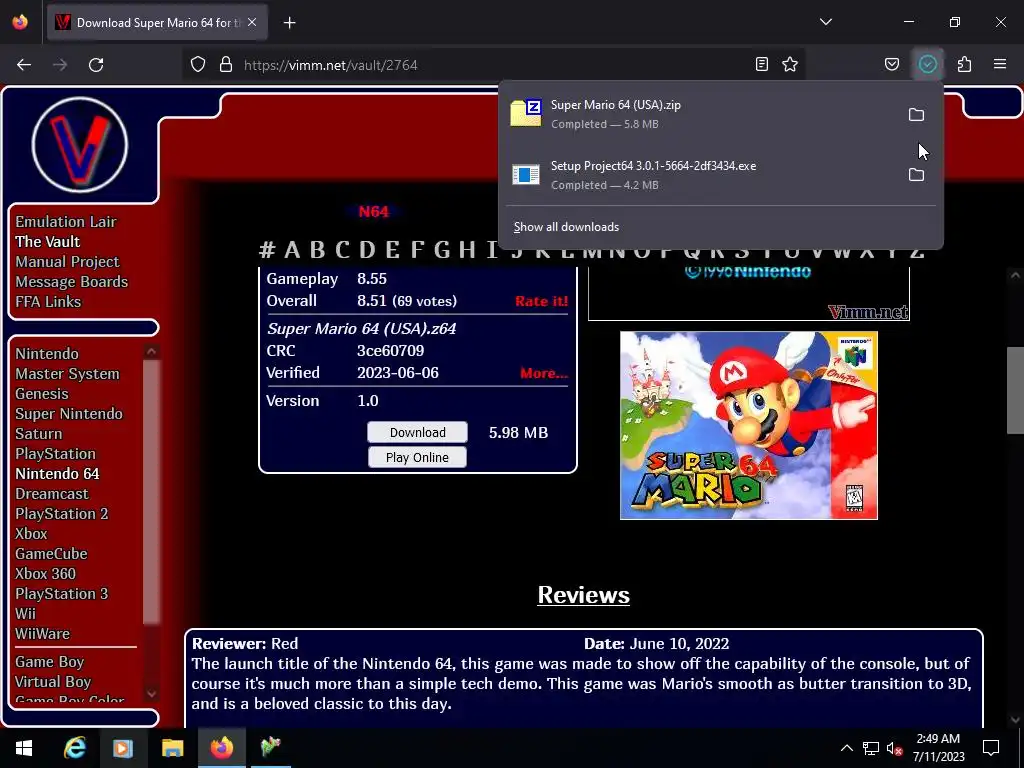The height and width of the screenshot is (768, 1024).
Task: Show hidden system tray icons
Action: [846, 748]
